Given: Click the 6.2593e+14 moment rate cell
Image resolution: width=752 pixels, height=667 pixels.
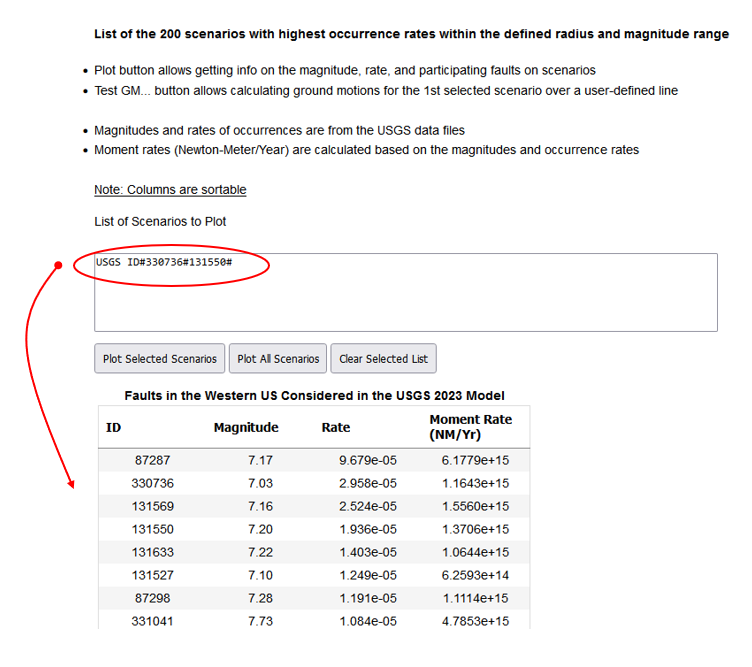Looking at the screenshot, I should [475, 576].
